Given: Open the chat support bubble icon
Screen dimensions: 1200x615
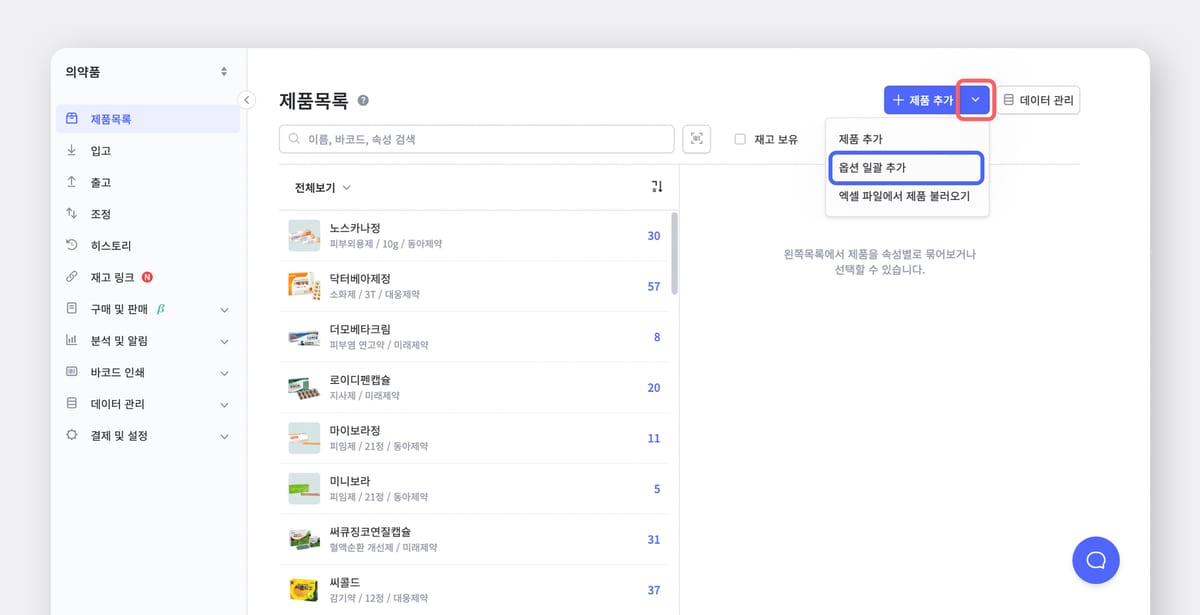Looking at the screenshot, I should (1095, 559).
